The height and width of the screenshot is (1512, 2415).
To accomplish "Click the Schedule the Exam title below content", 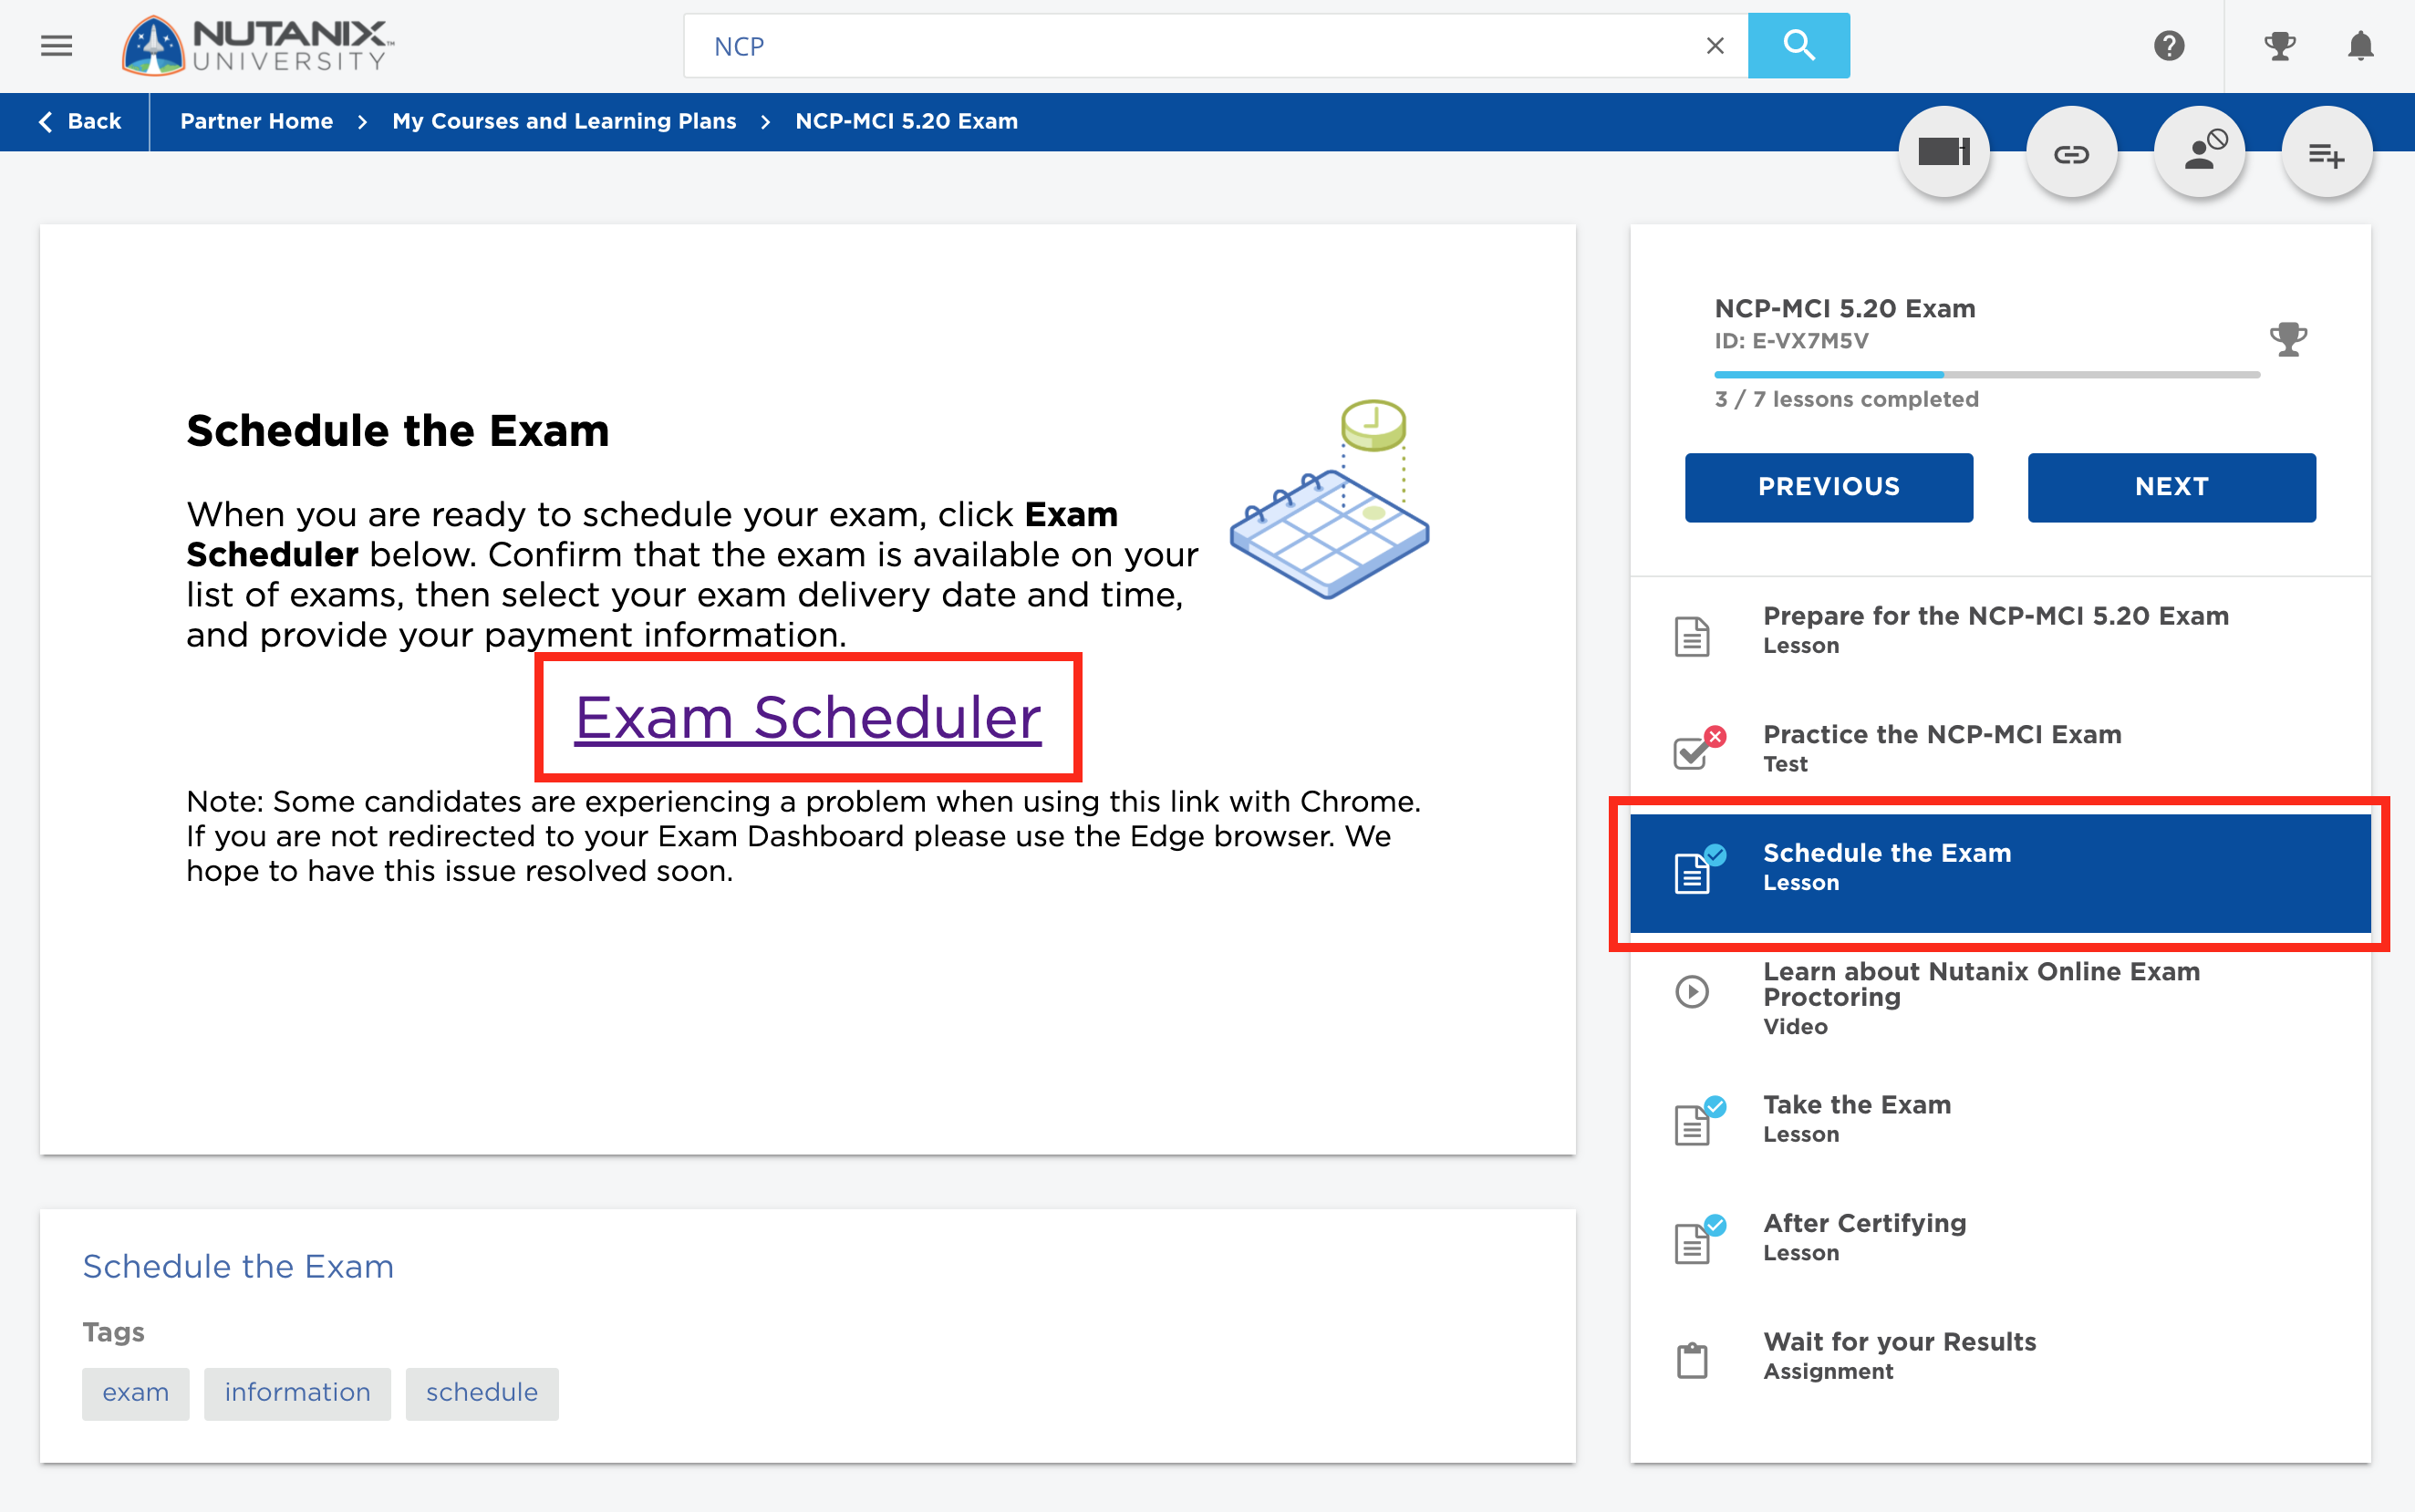I will [238, 1266].
